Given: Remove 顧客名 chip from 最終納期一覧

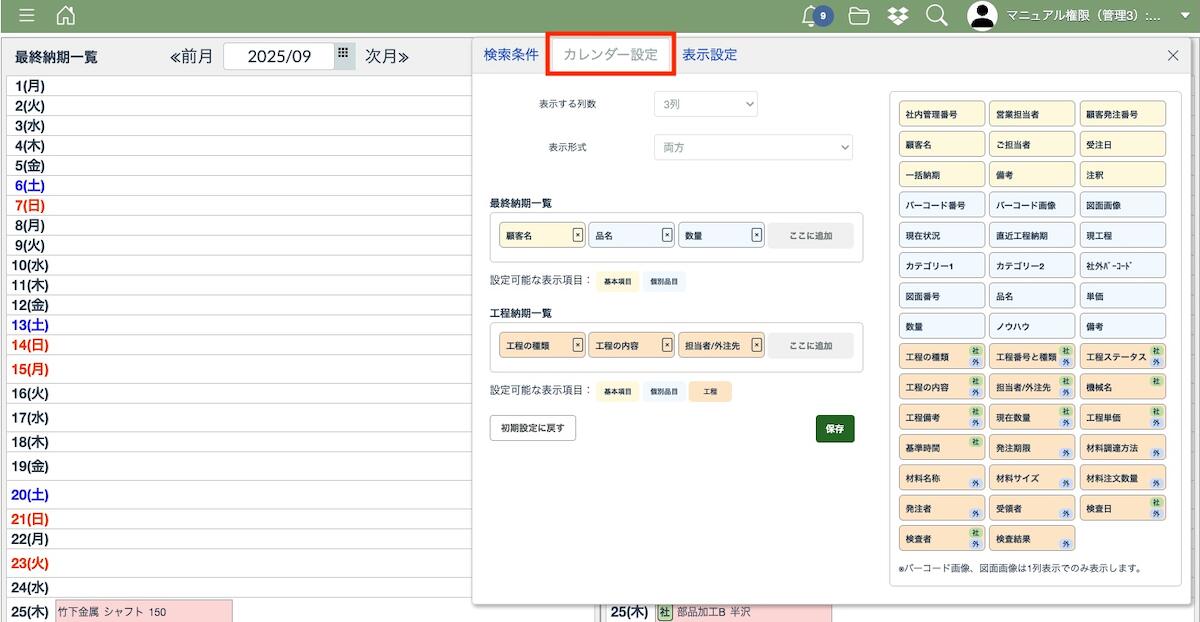Looking at the screenshot, I should (577, 235).
